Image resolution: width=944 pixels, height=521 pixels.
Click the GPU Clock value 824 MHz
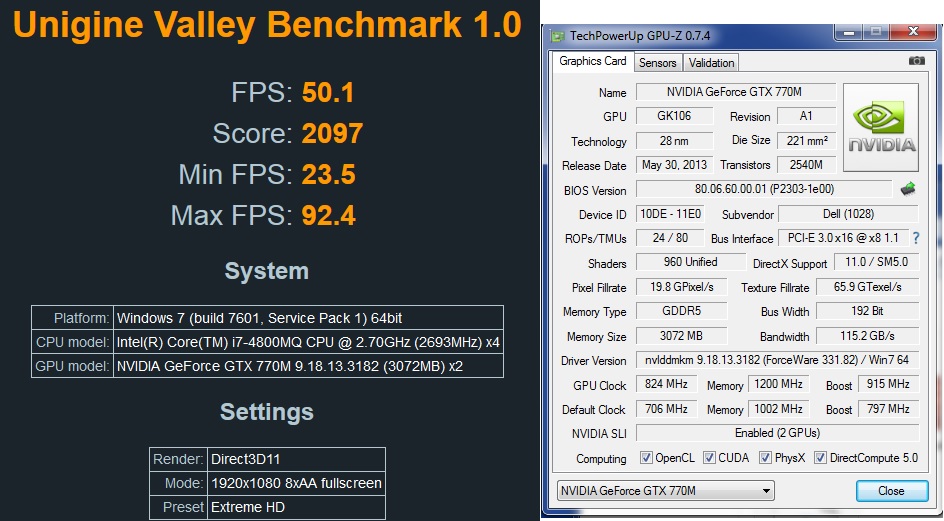pyautogui.click(x=666, y=384)
